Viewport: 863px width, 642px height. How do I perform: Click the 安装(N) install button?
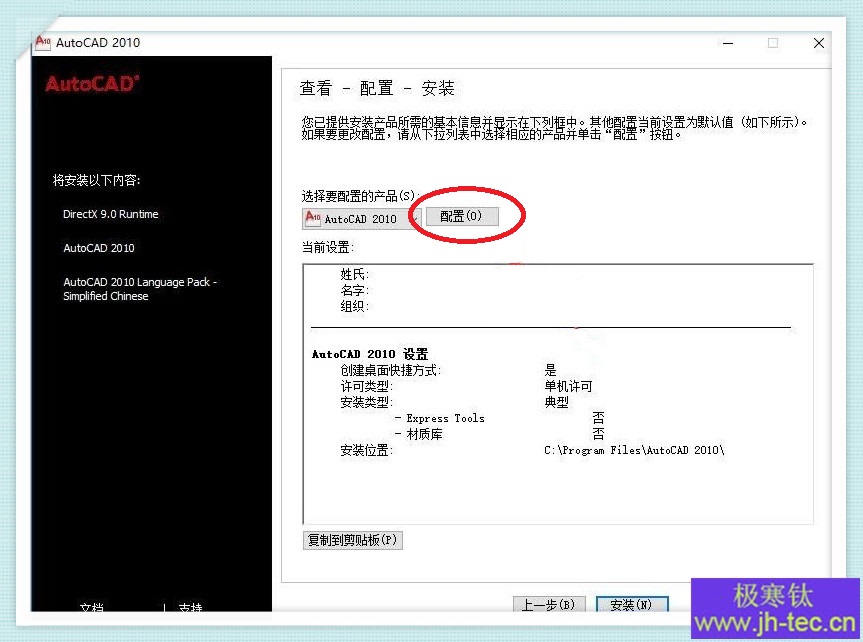632,605
